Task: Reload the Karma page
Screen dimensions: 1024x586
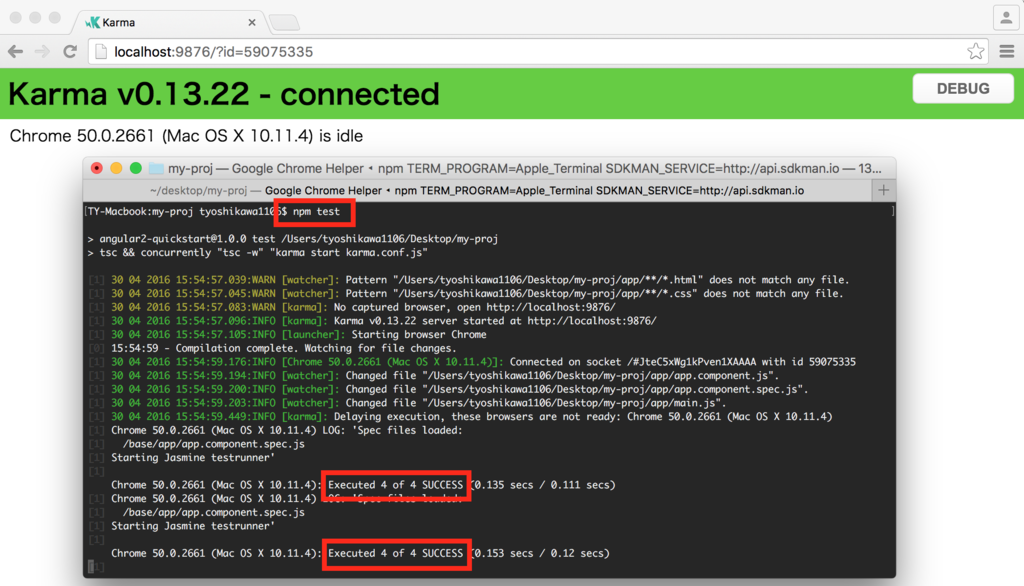Action: [x=70, y=52]
